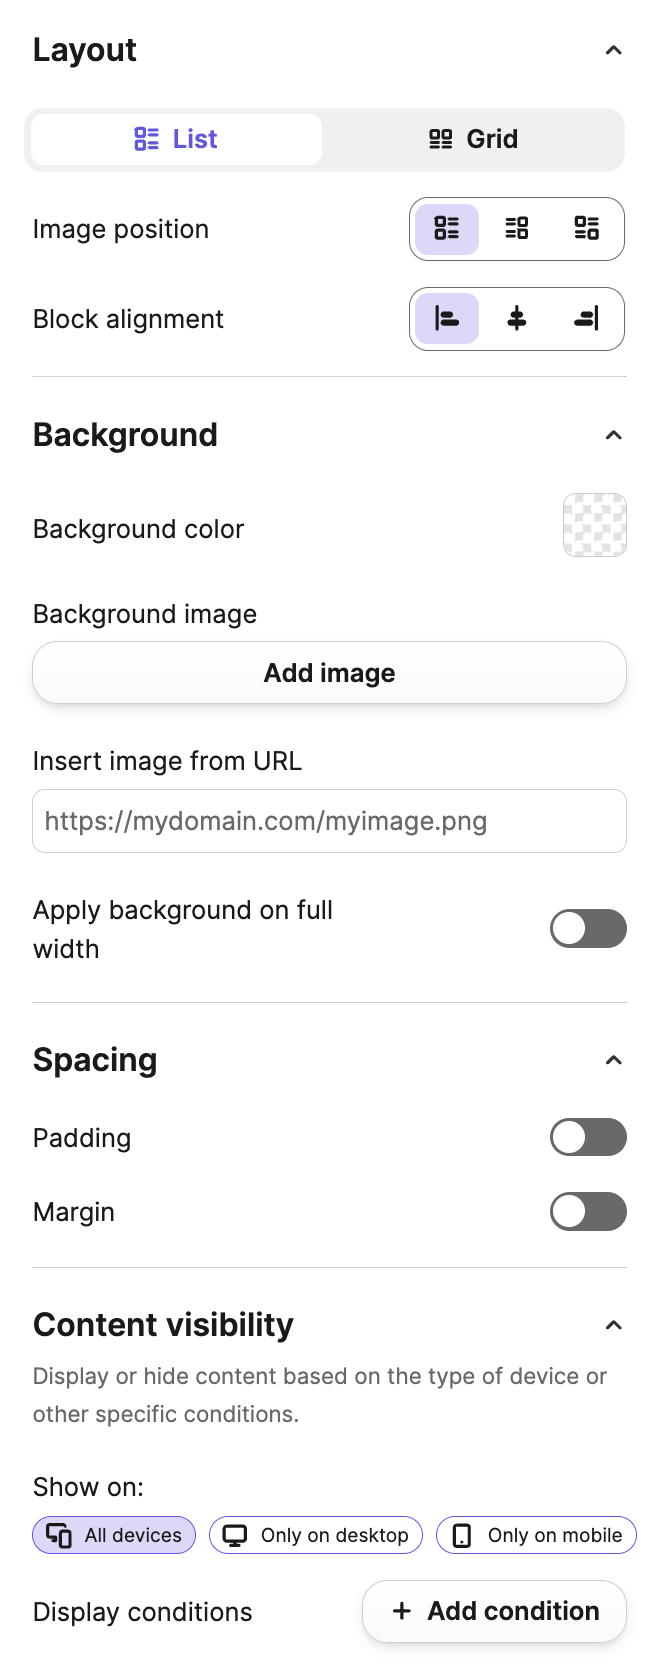Viewport: 652px width, 1674px height.
Task: Enable Apply background on full width
Action: pyautogui.click(x=588, y=928)
